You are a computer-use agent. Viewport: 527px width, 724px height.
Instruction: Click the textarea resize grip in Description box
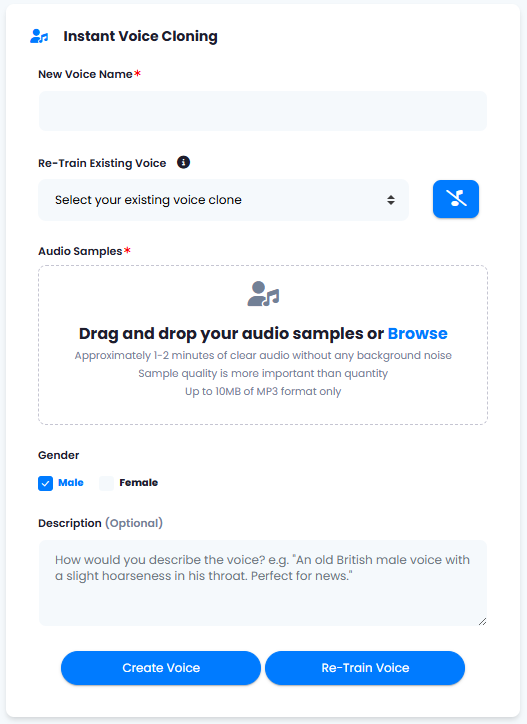coord(482,621)
